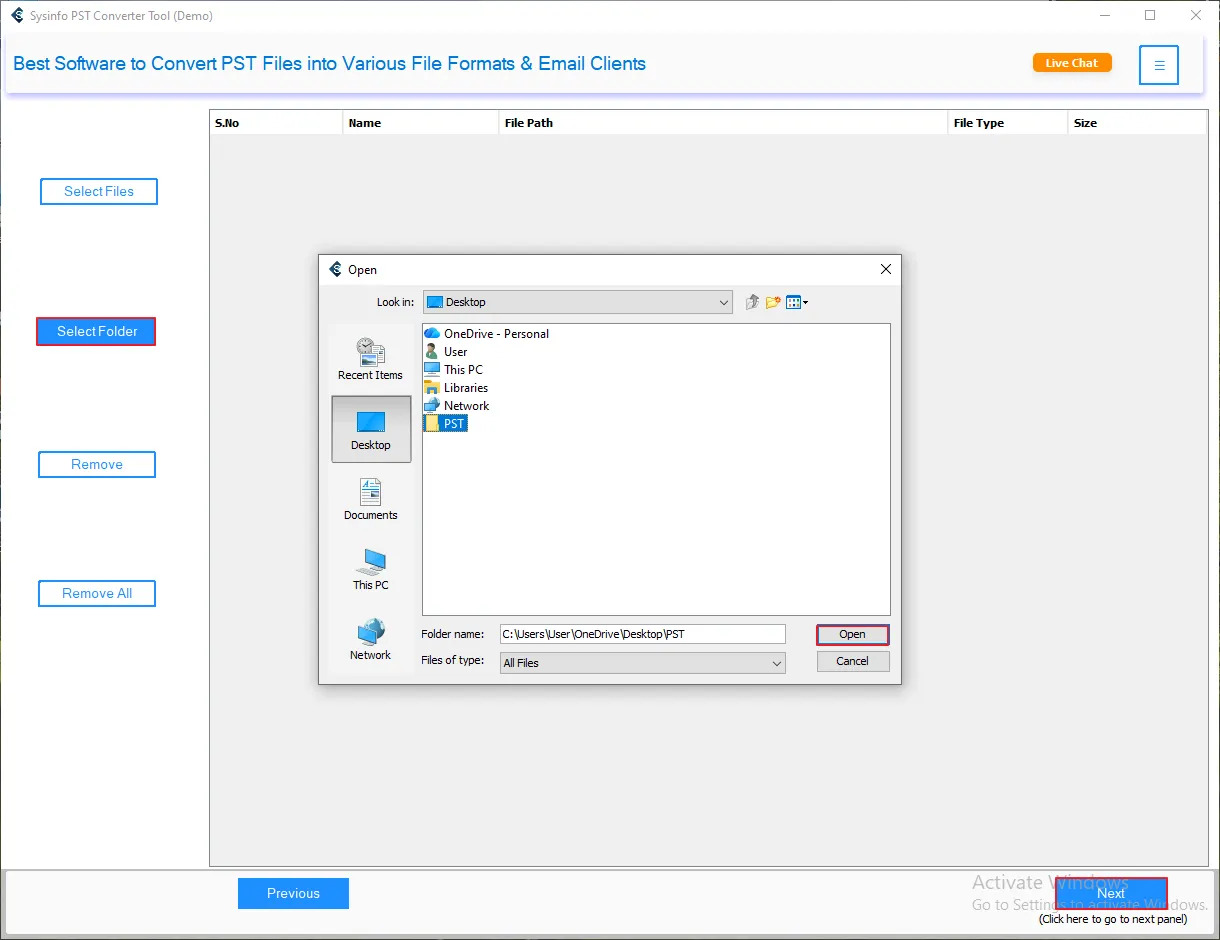The width and height of the screenshot is (1220, 940).
Task: Close the Open dialog with X
Action: click(x=885, y=269)
